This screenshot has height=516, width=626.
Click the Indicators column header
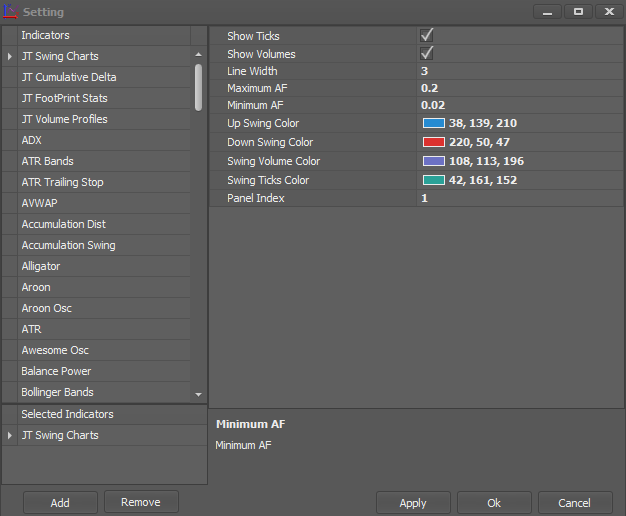(x=104, y=36)
